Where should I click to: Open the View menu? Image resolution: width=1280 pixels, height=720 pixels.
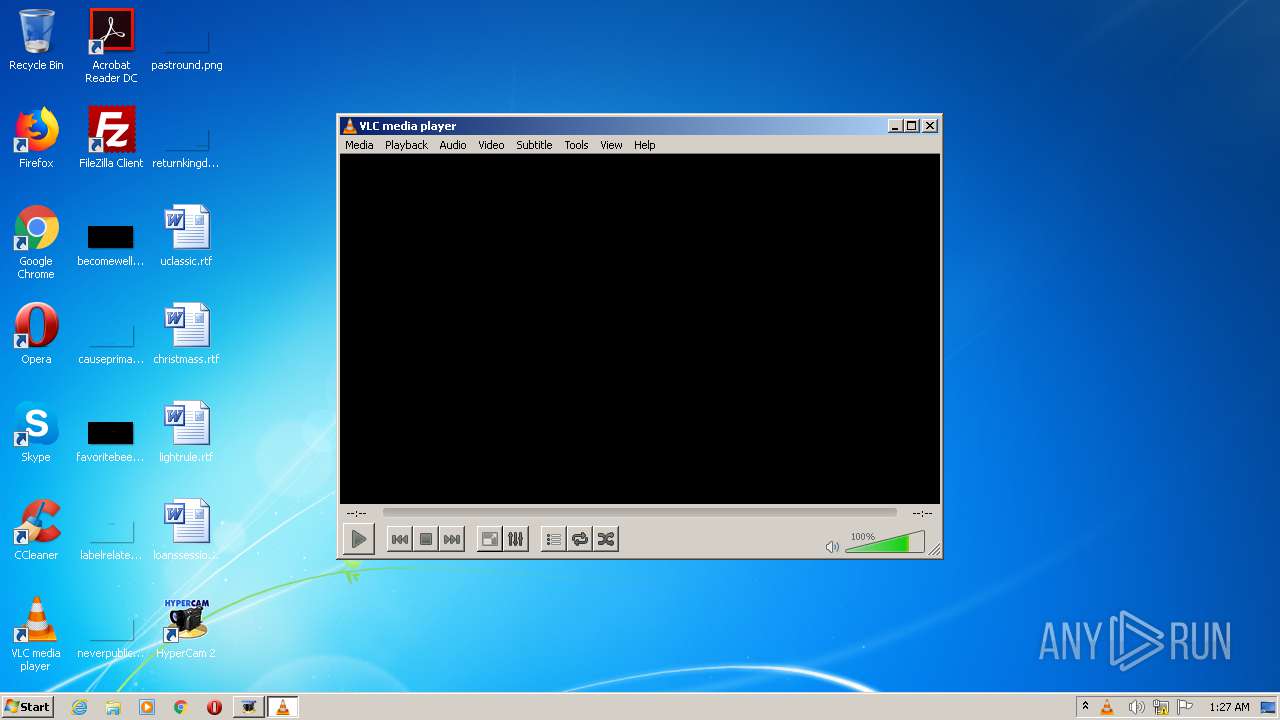(611, 145)
